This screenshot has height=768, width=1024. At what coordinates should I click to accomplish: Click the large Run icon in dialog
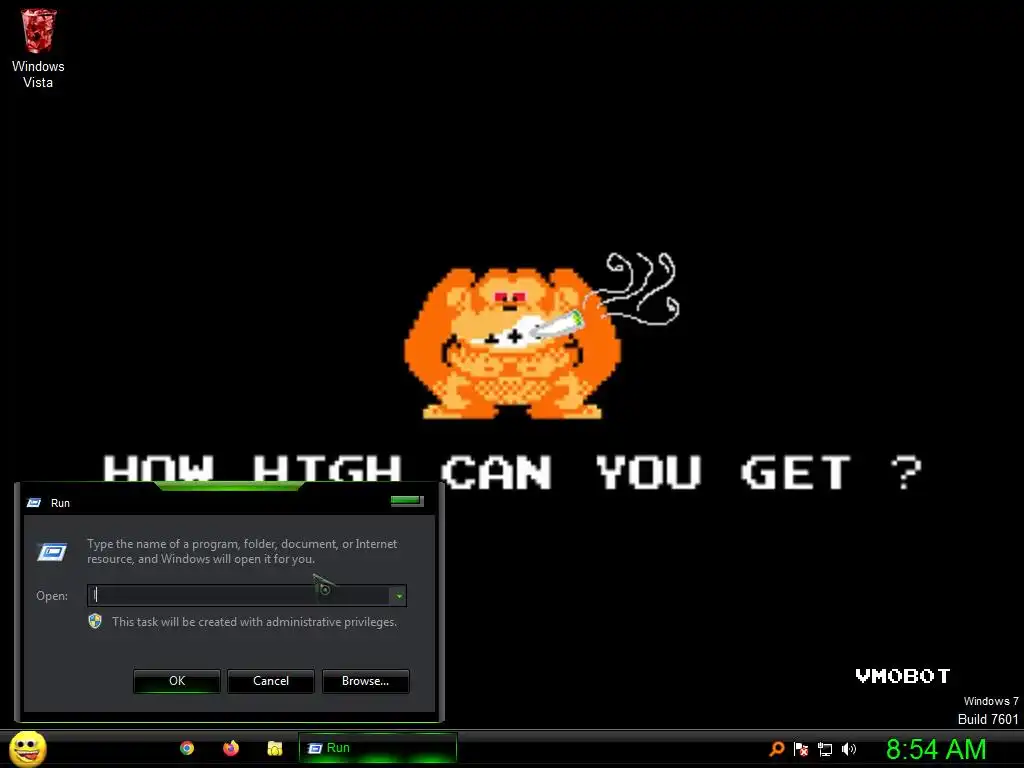52,552
